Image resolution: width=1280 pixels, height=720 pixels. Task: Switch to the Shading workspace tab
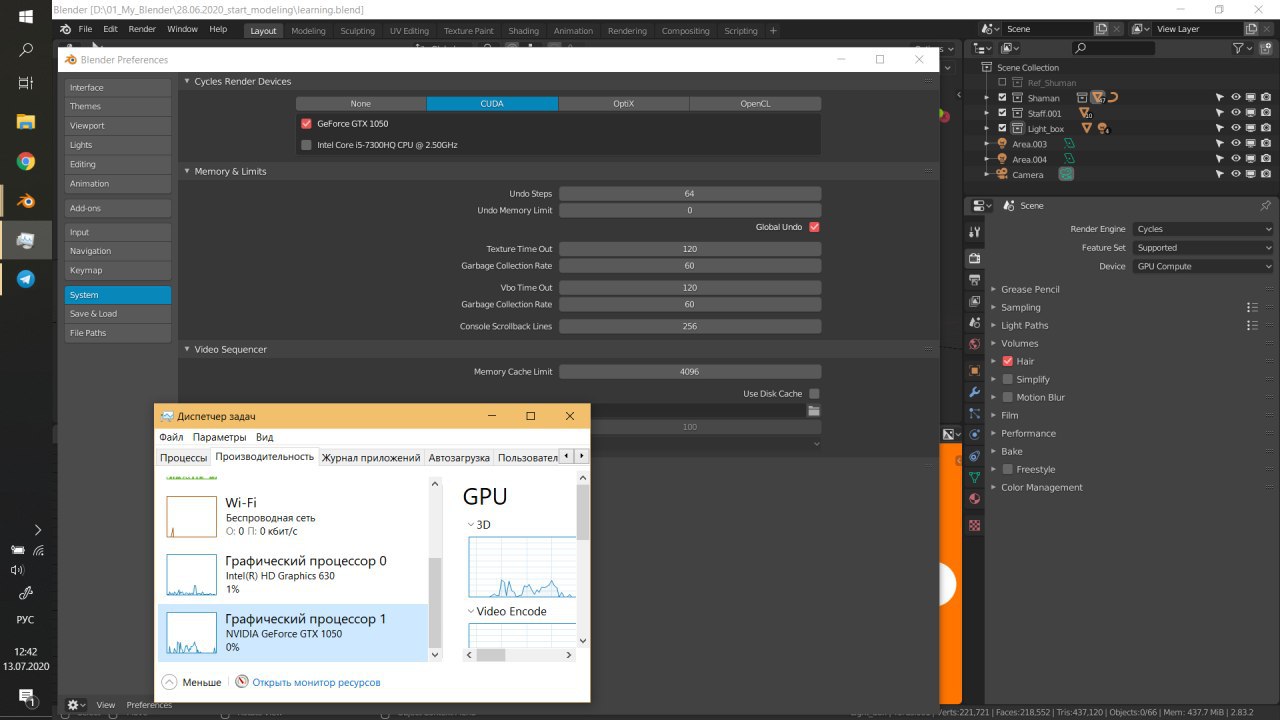[523, 31]
